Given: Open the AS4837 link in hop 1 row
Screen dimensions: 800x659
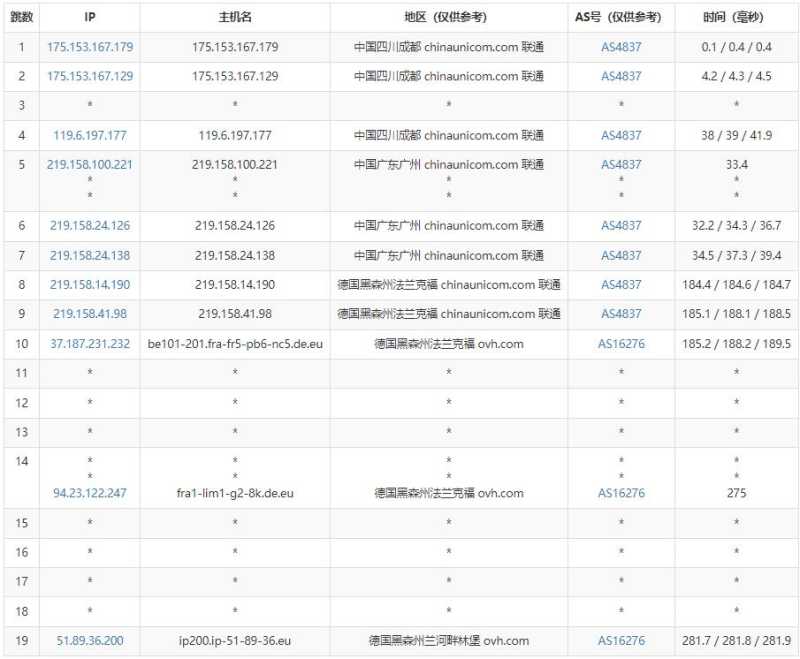Looking at the screenshot, I should coord(621,47).
